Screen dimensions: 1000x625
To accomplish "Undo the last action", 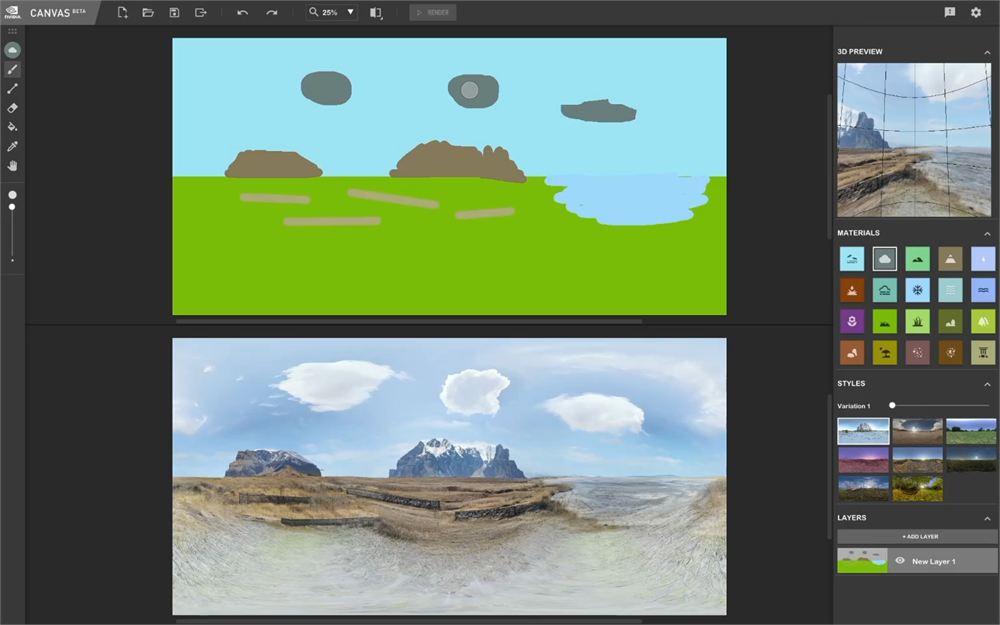I will tap(242, 12).
